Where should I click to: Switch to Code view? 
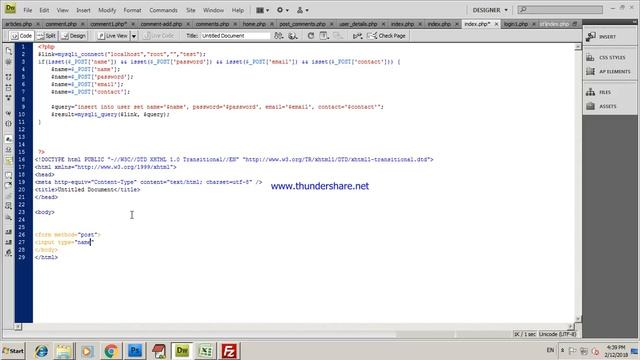coord(21,36)
